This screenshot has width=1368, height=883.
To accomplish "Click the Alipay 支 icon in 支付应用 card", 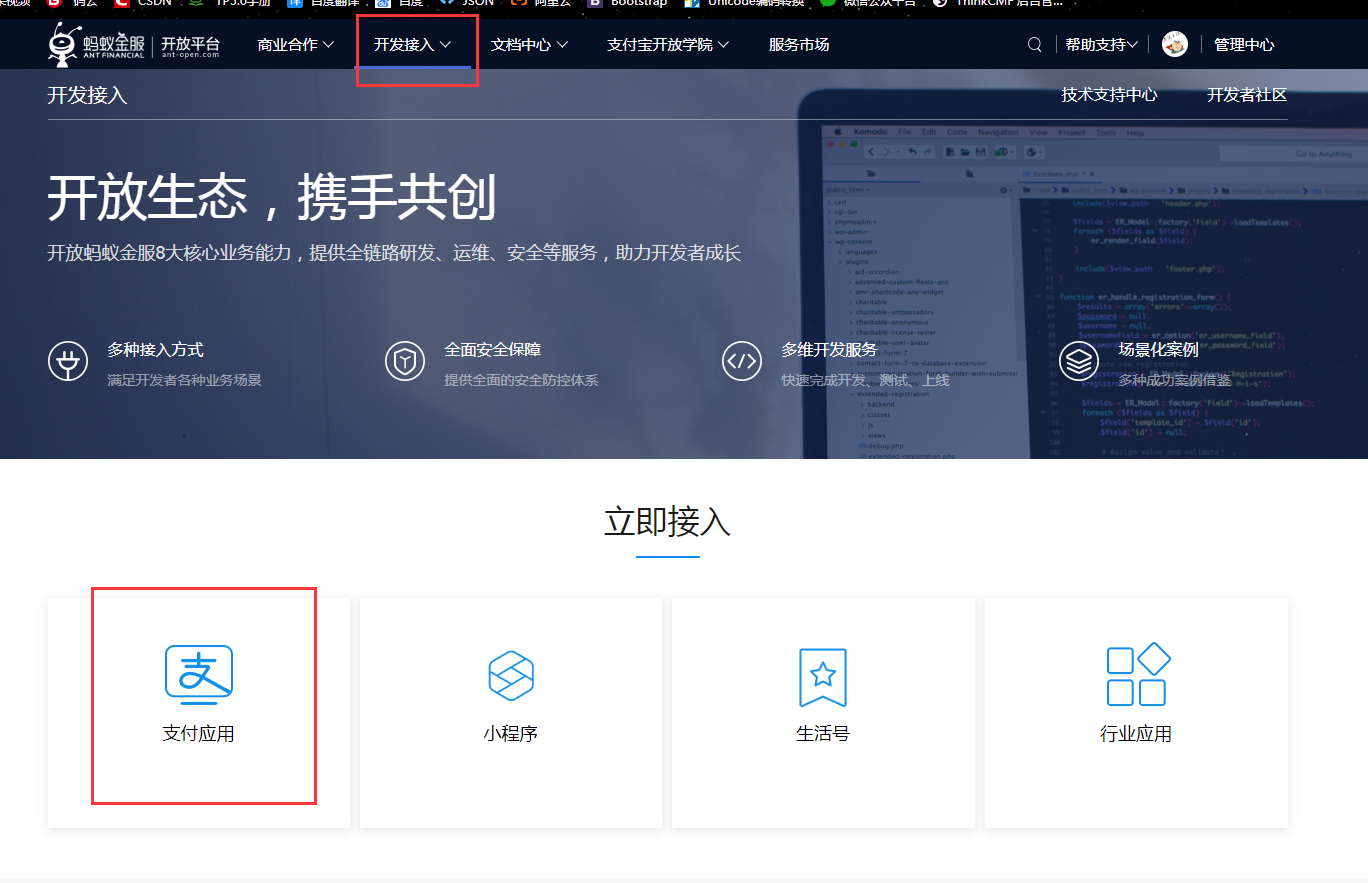I will click(199, 675).
